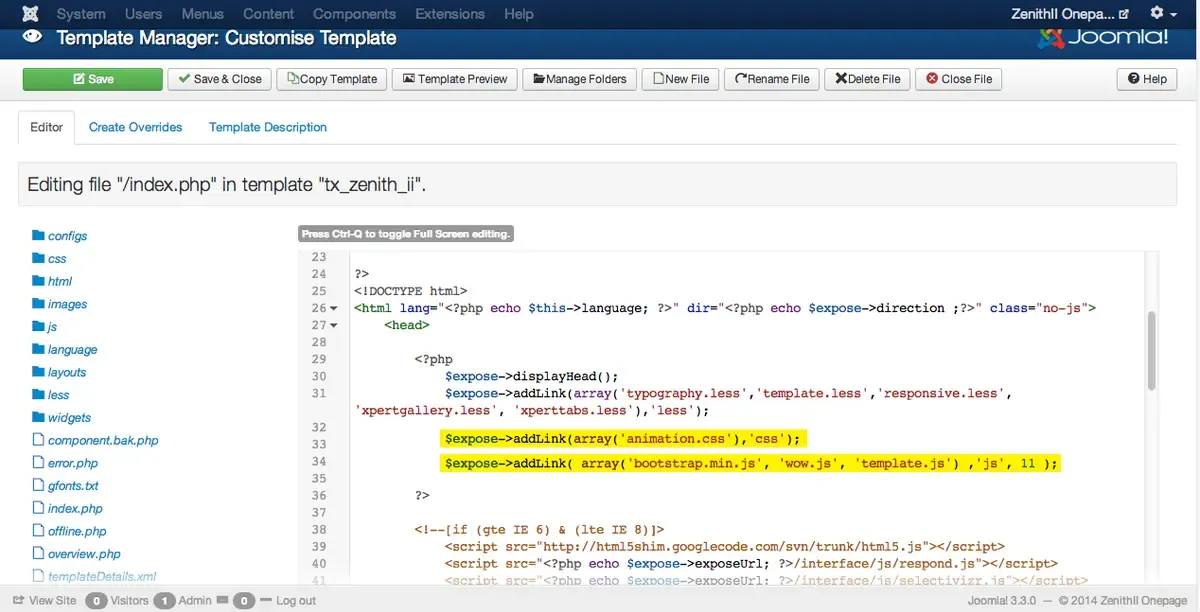This screenshot has height=612, width=1200.
Task: Collapse code fold arrow on line 27
Action: pos(334,326)
